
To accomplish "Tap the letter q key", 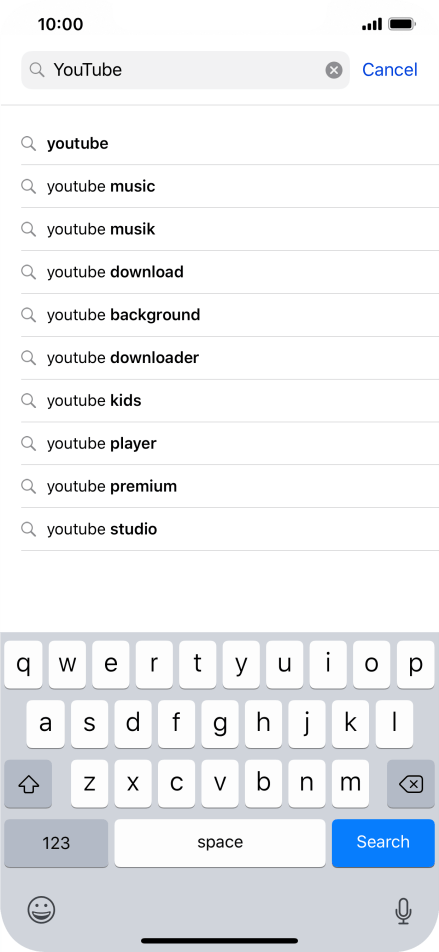I will (23, 664).
